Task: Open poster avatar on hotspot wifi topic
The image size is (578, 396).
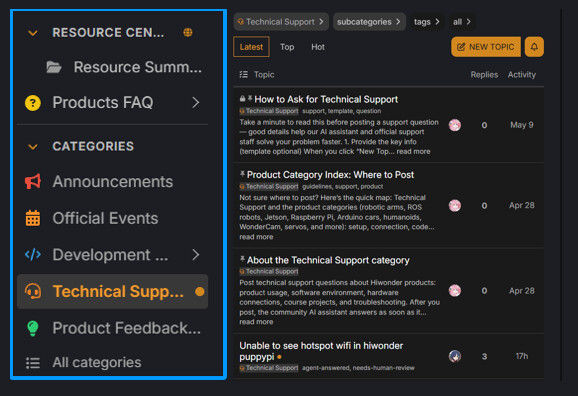Action: pos(455,357)
